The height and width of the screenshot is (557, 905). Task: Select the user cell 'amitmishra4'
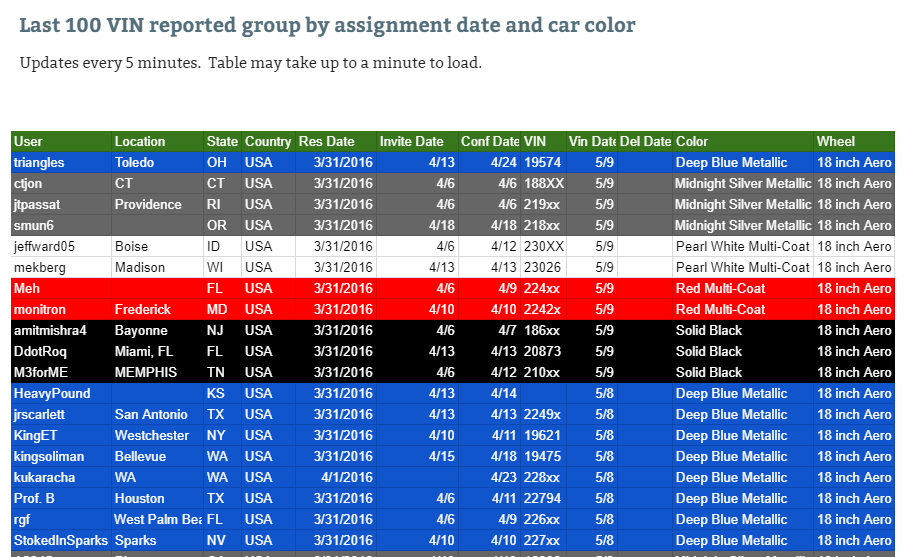(61, 330)
